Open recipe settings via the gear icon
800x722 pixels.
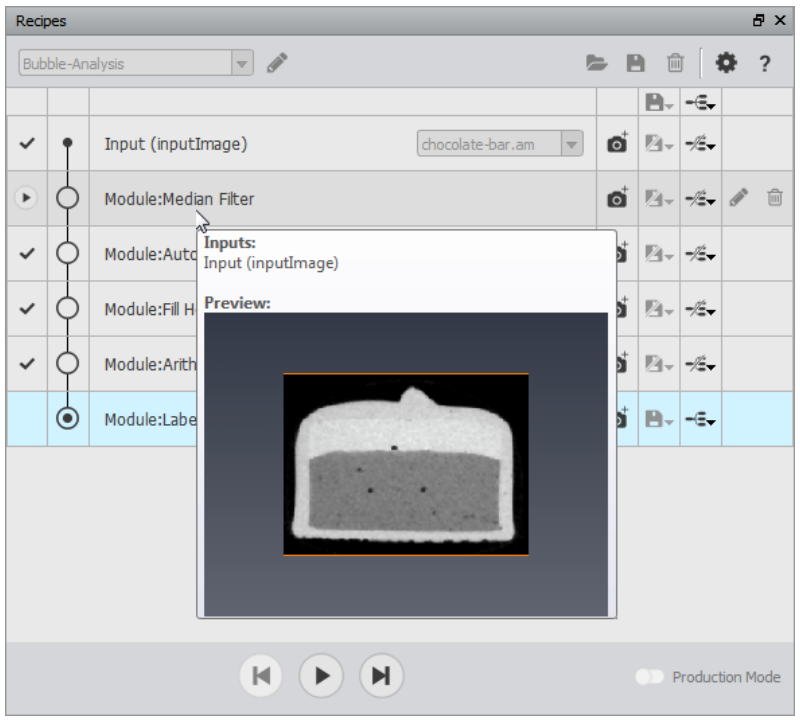click(x=726, y=63)
